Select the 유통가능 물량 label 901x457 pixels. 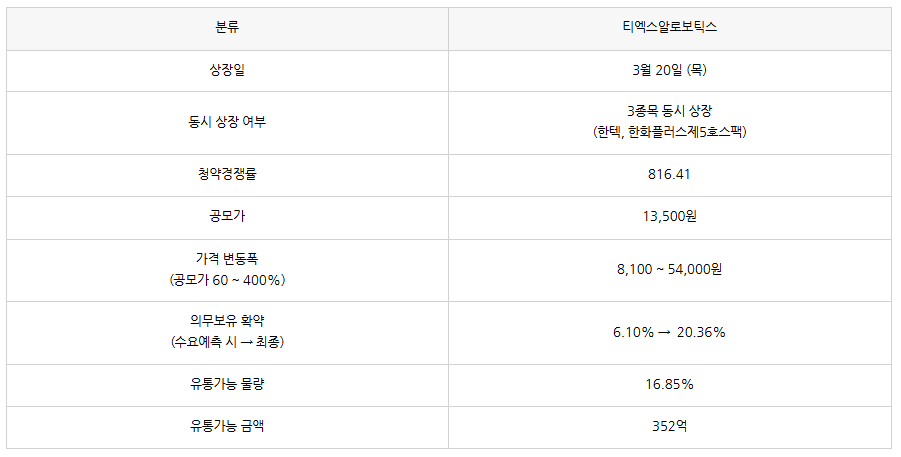[227, 385]
